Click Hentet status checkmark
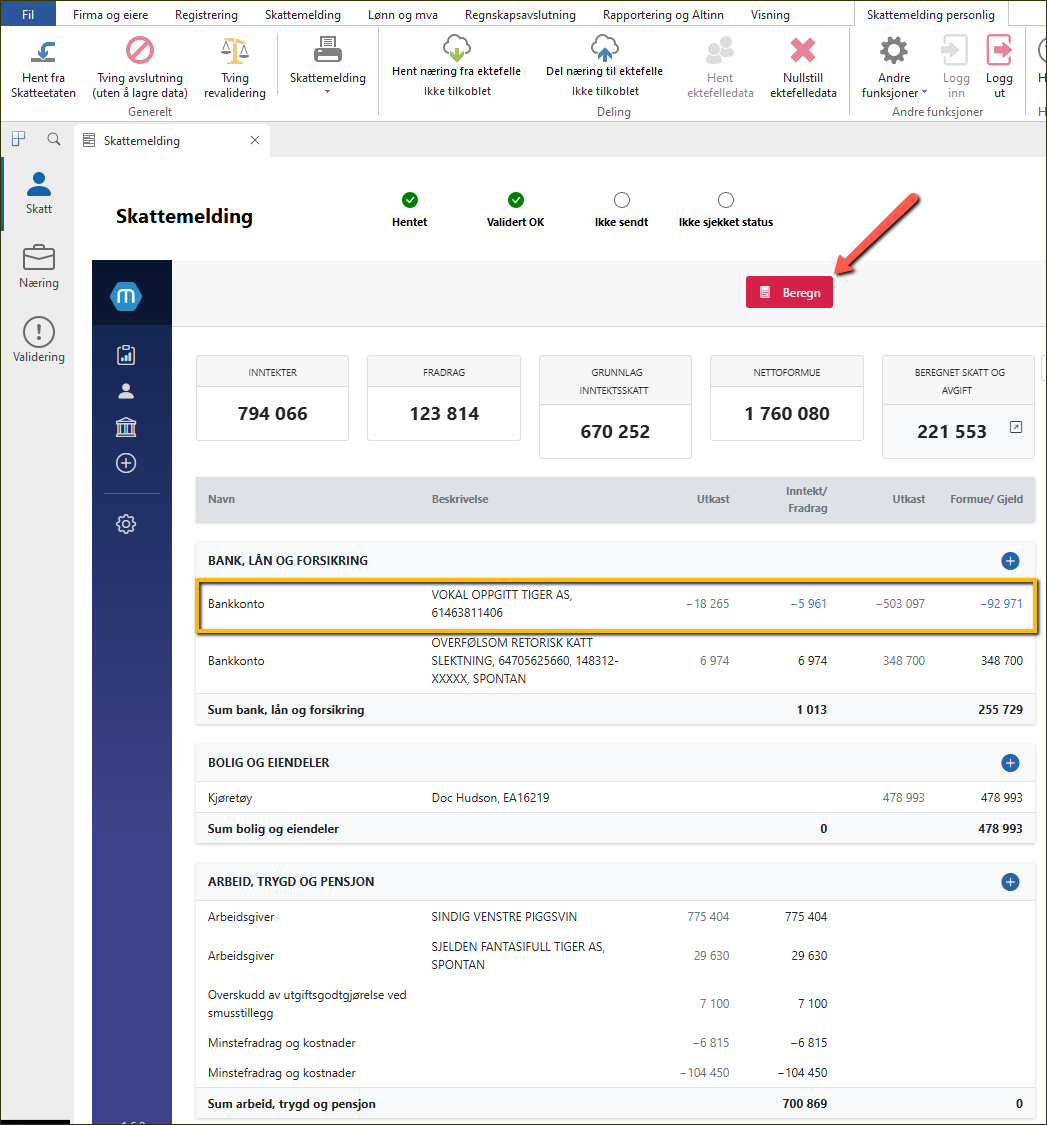 (x=410, y=199)
